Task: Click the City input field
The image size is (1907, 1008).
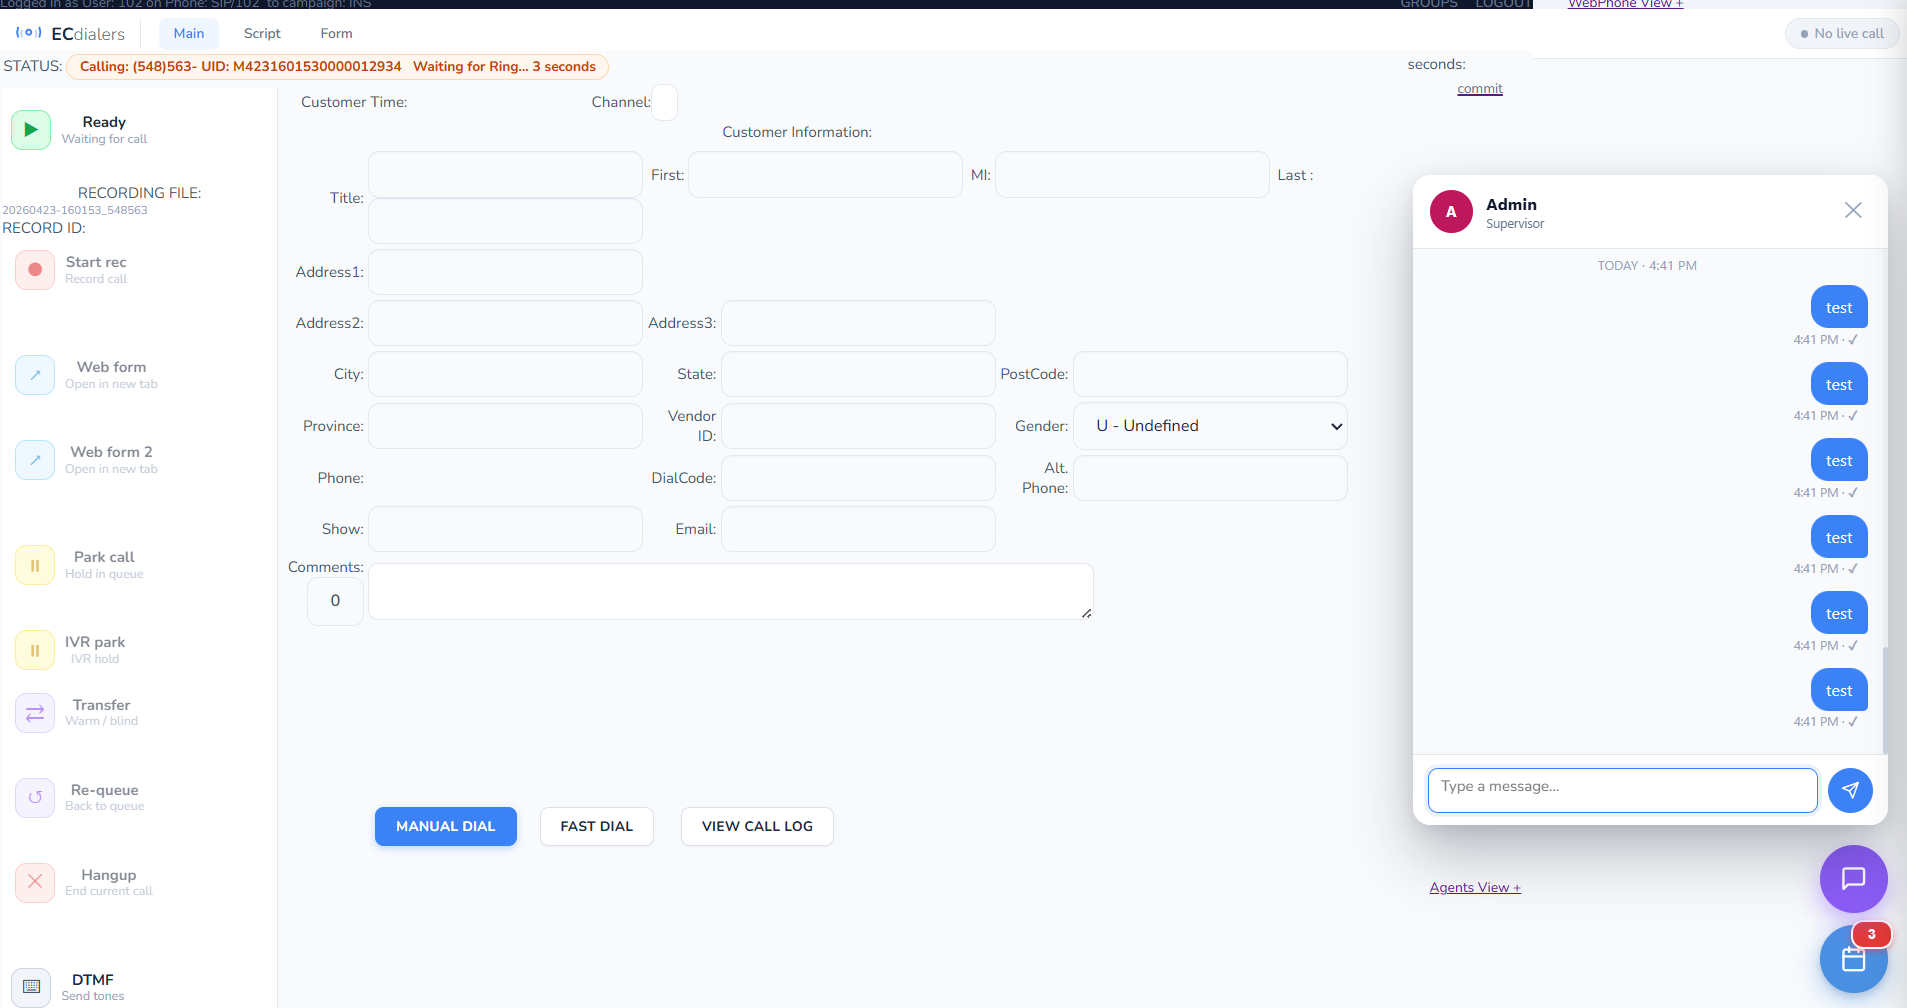Action: click(x=505, y=374)
